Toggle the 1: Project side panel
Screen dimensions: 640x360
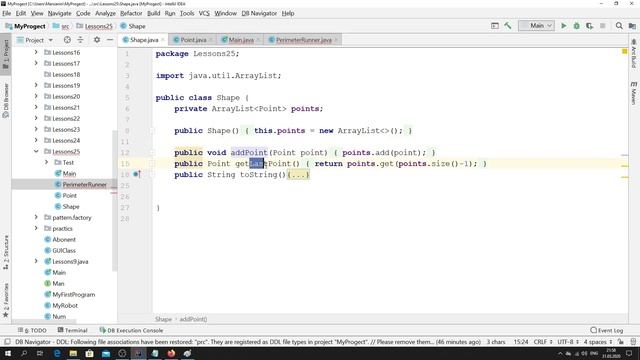pos(6,54)
